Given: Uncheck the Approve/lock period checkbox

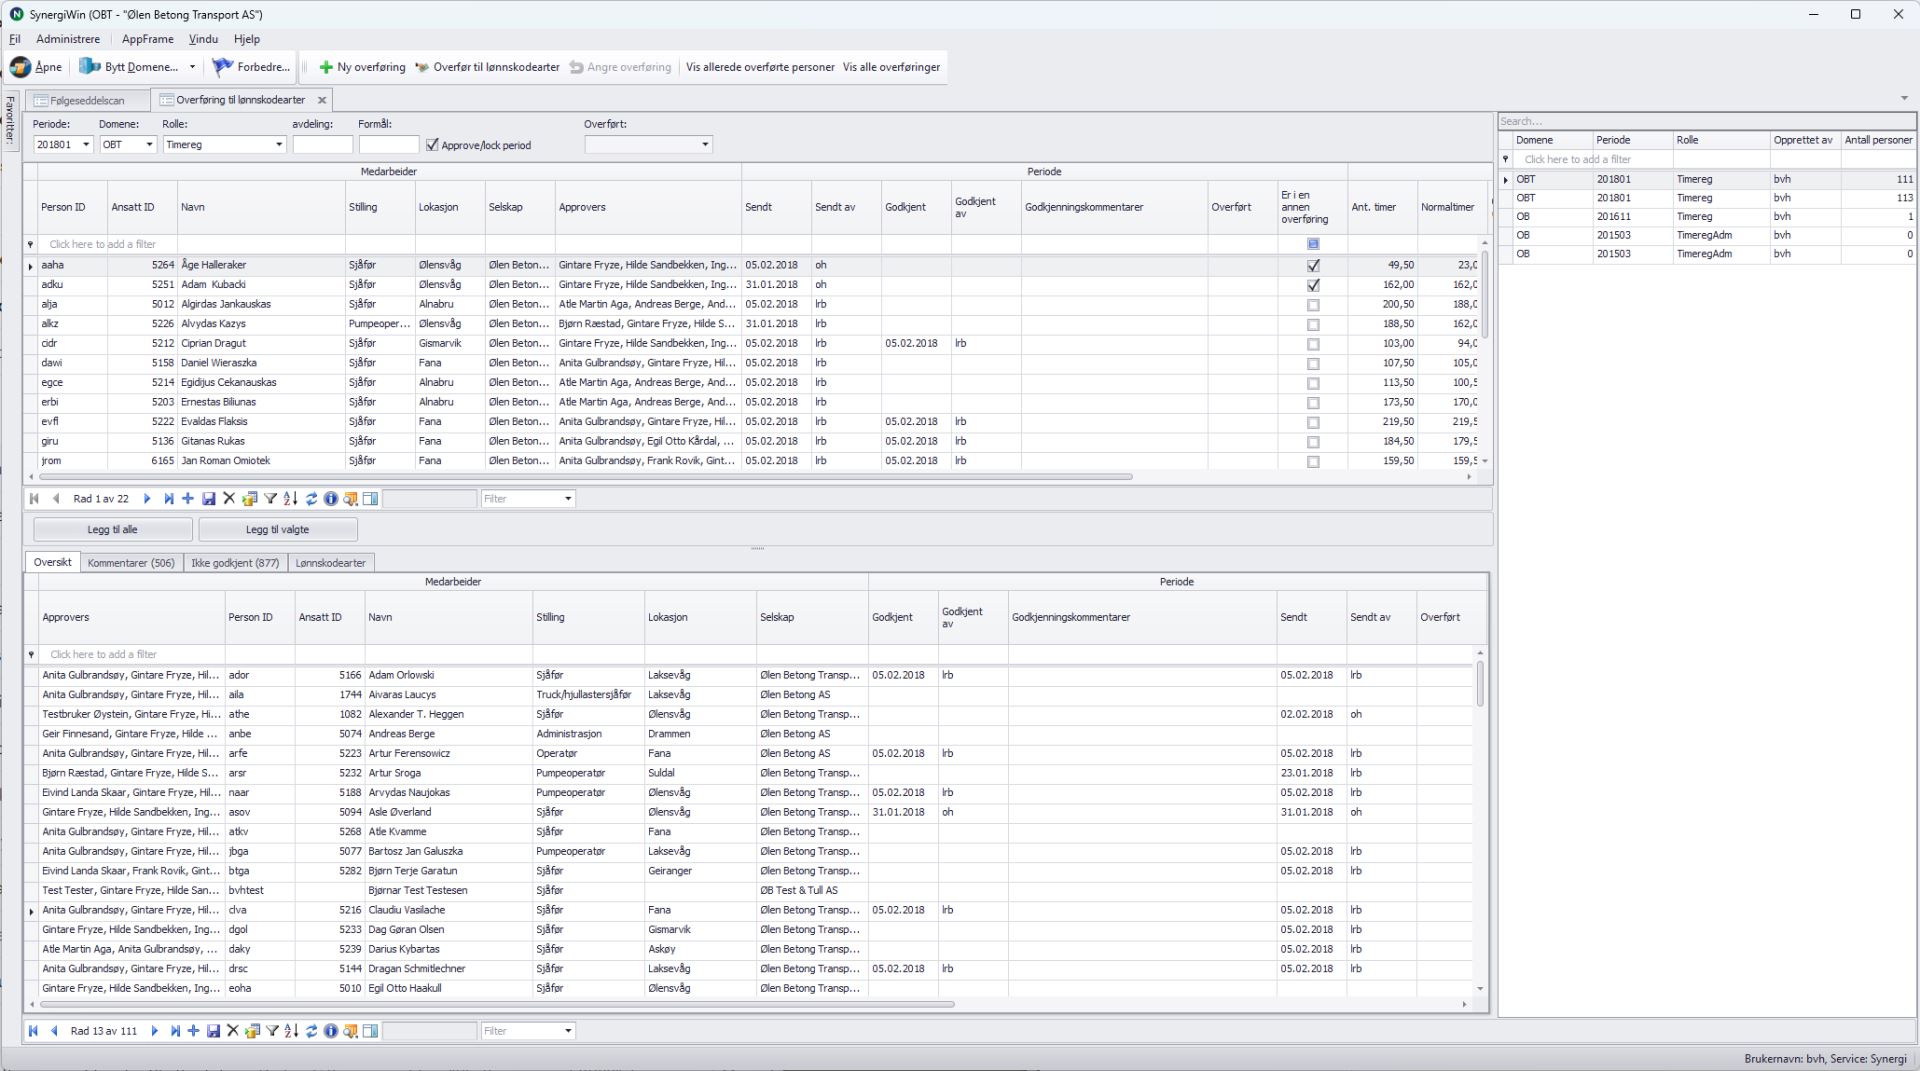Looking at the screenshot, I should [432, 145].
